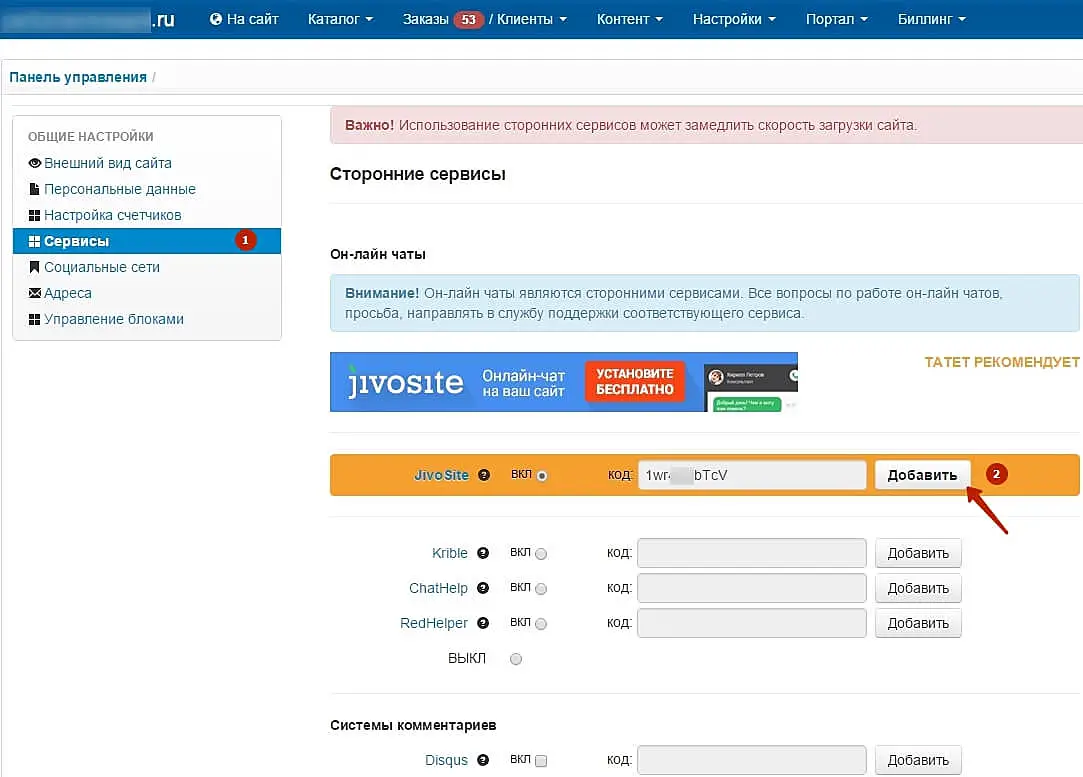1083x777 pixels.
Task: Select the ВЫКЛ radio button for chats
Action: point(516,659)
